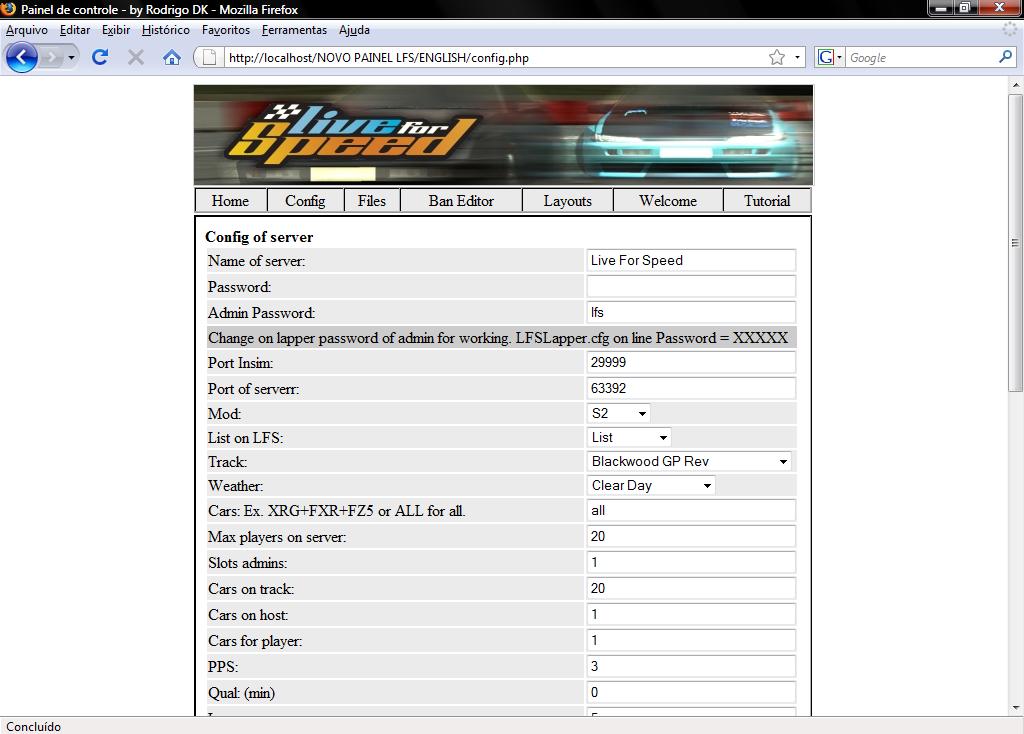
Task: Click the scrollbar down arrow
Action: tap(1015, 708)
